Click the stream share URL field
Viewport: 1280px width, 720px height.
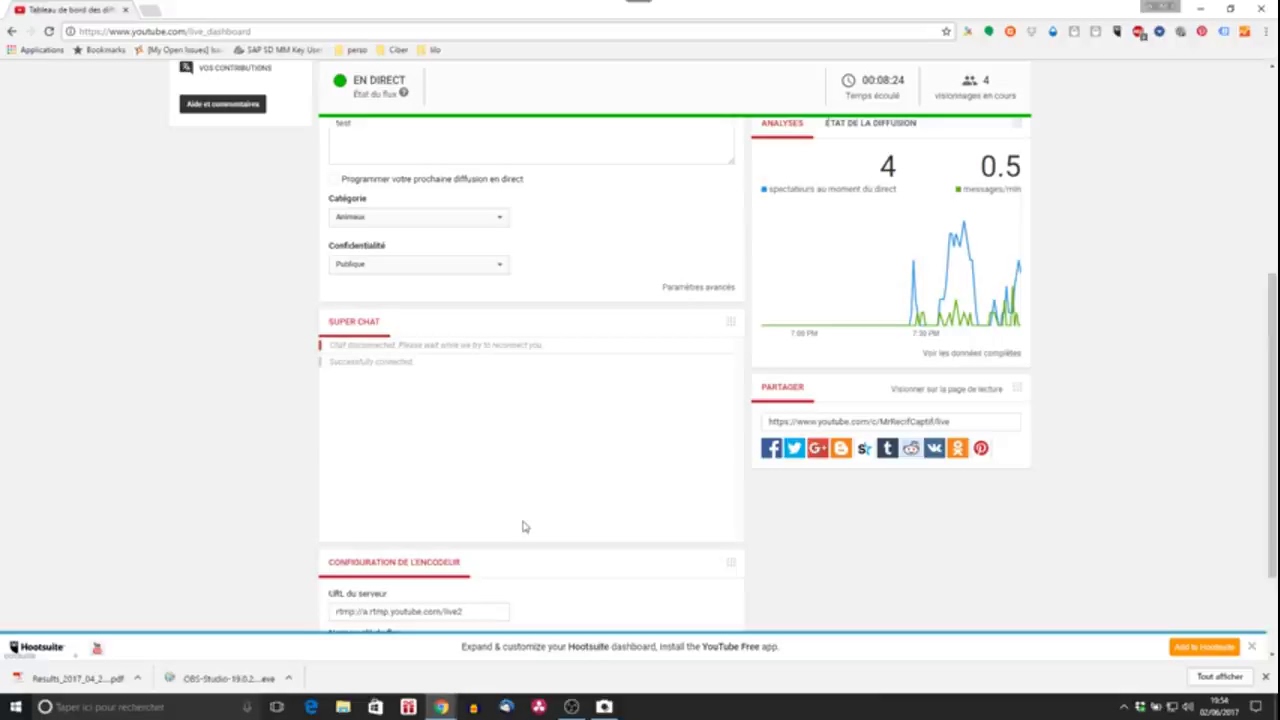[891, 422]
